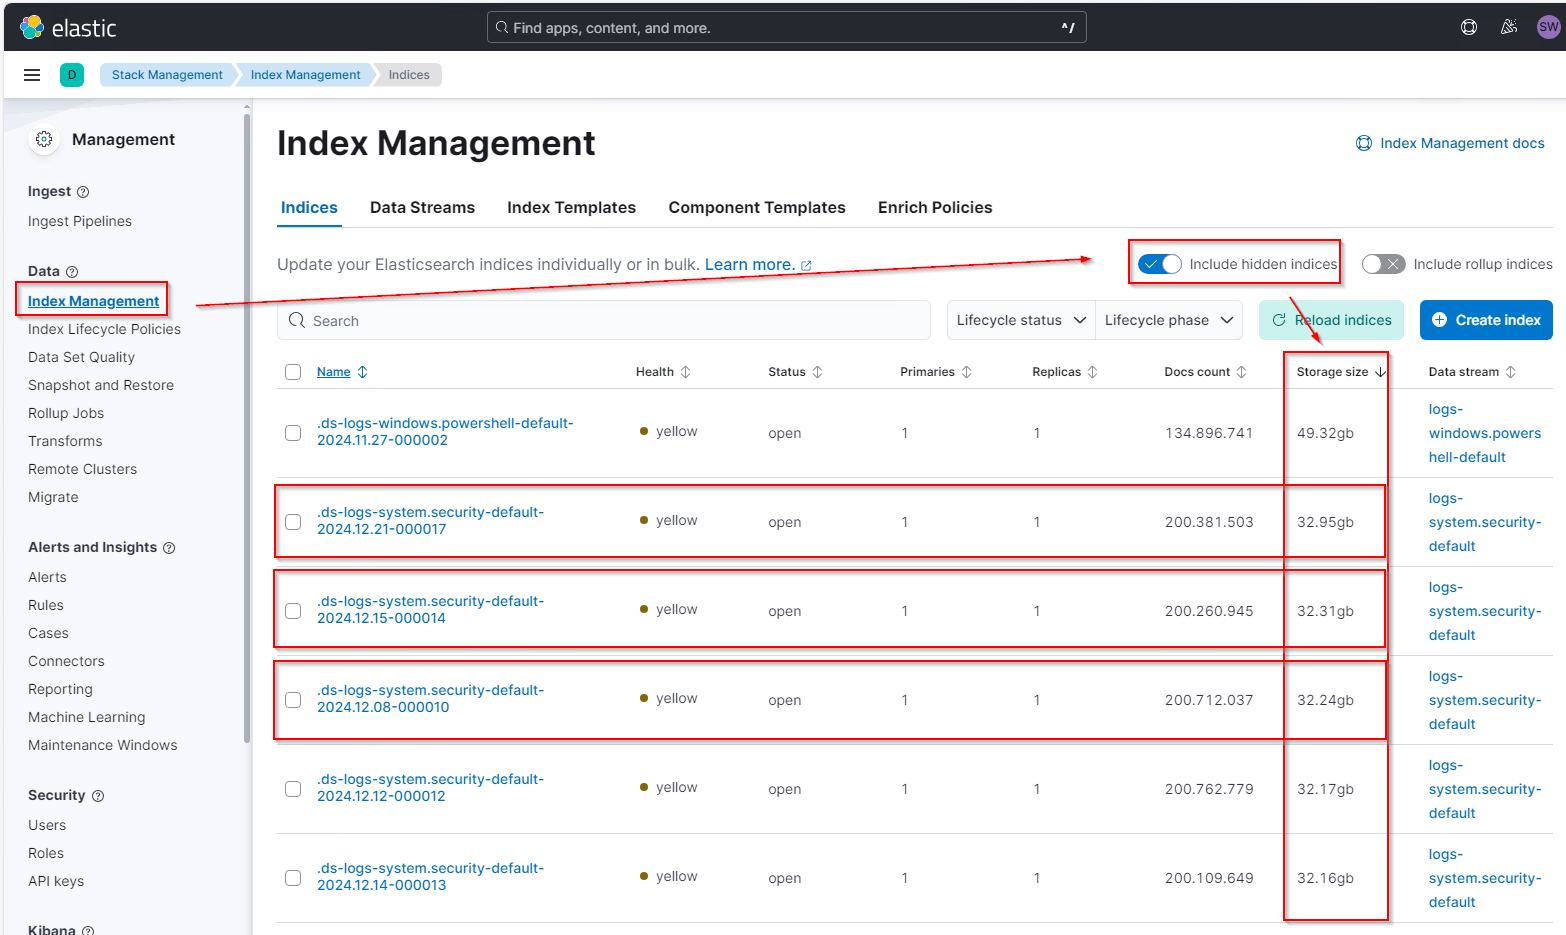This screenshot has width=1566, height=935.
Task: Click the Management gear icon
Action: (x=44, y=139)
